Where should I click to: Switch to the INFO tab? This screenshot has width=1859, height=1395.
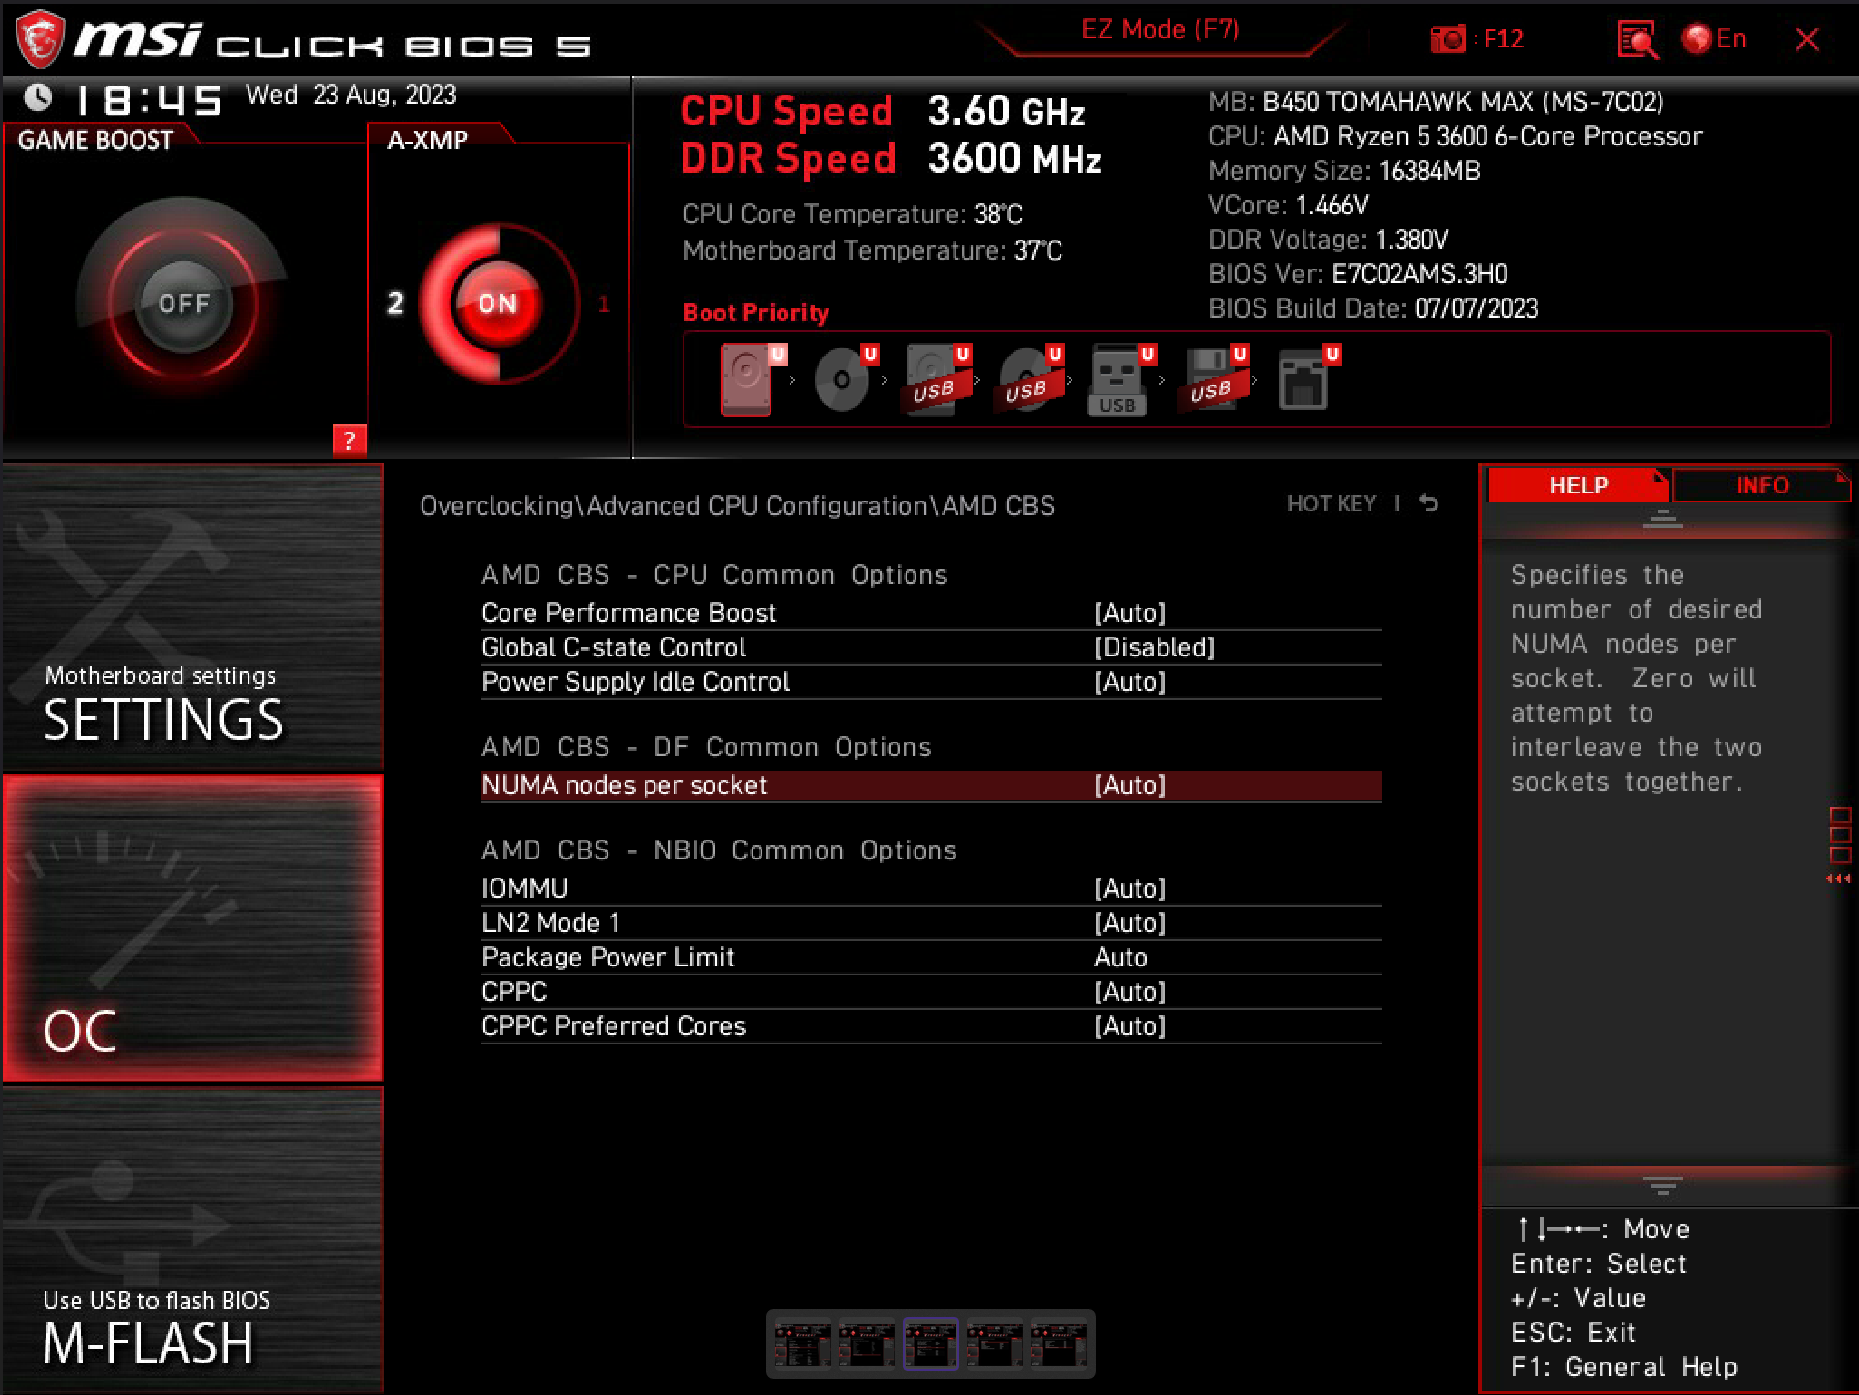click(1762, 485)
